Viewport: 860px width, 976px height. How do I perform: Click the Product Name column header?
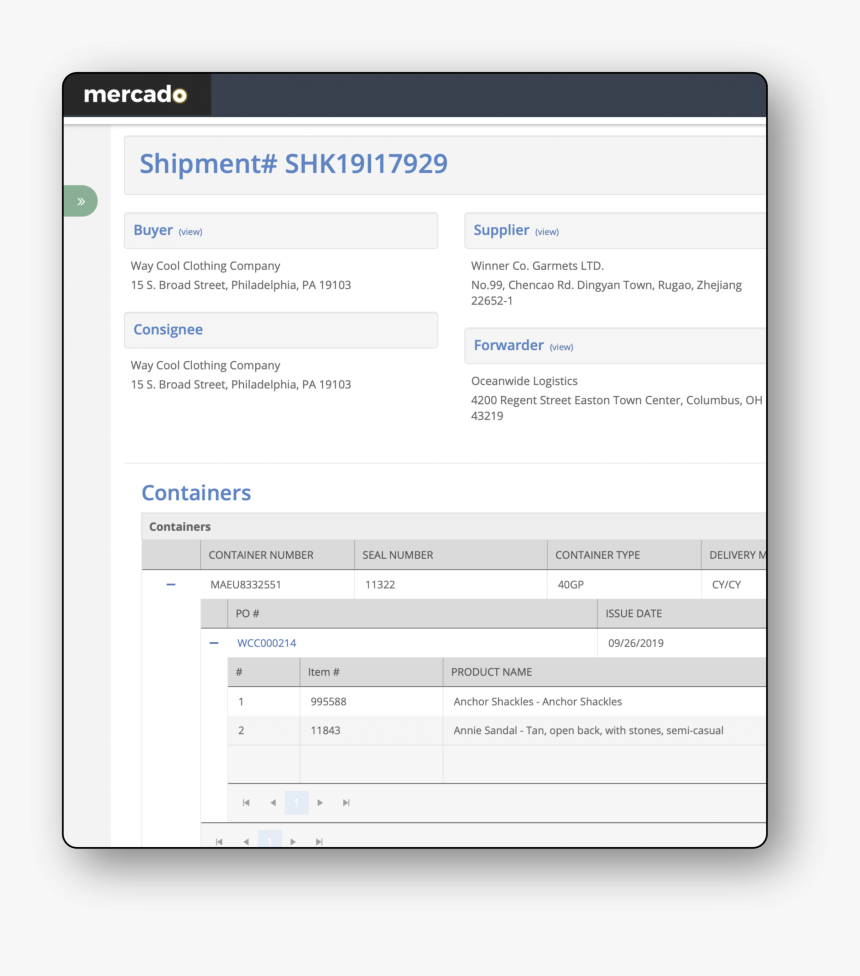[x=491, y=672]
